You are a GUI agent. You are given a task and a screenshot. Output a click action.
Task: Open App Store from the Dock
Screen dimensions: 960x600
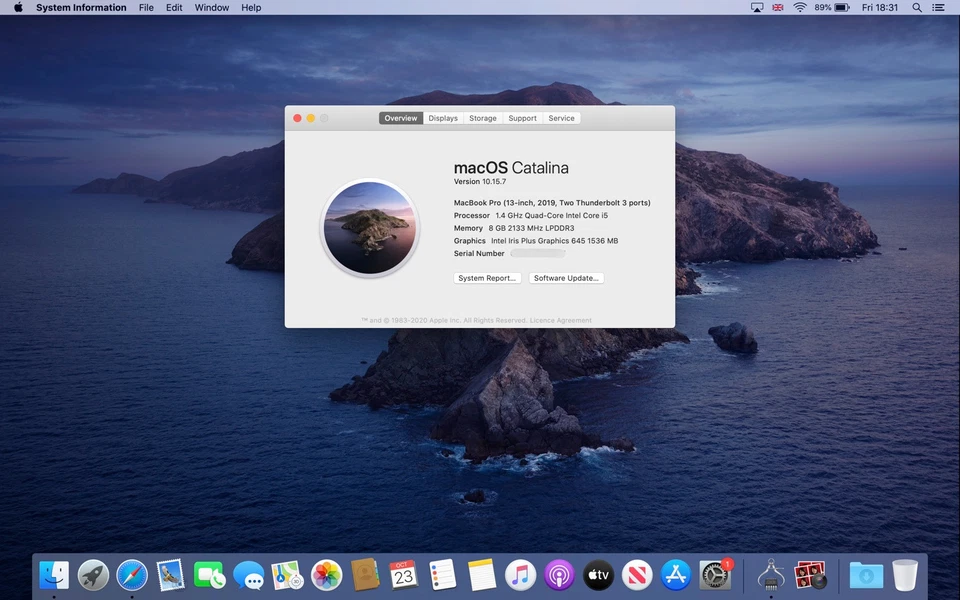[x=676, y=576]
